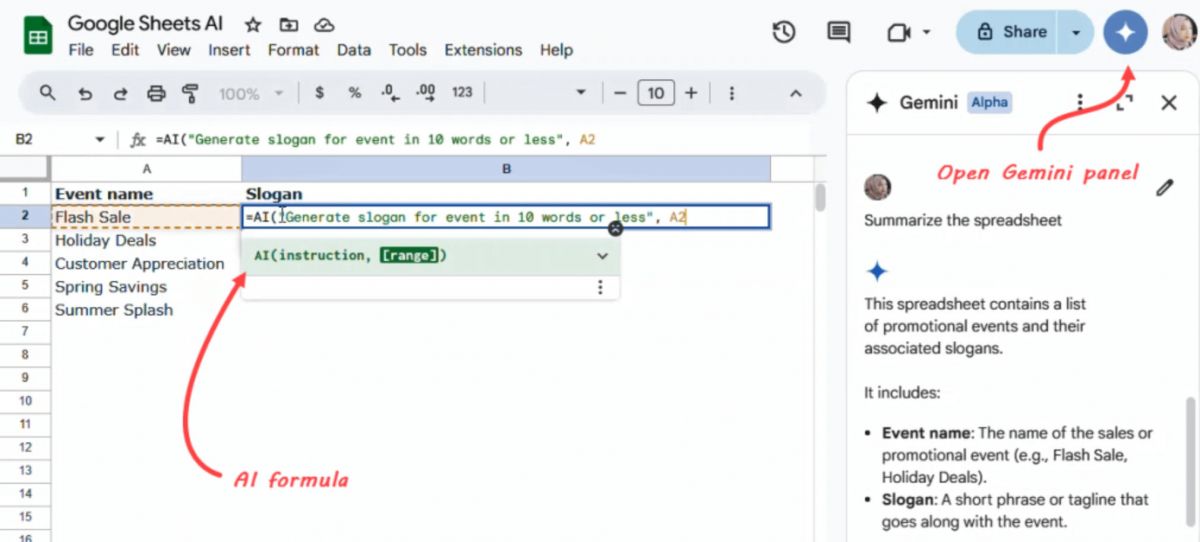This screenshot has width=1200, height=542.
Task: Check the cloud save status icon
Action: click(x=323, y=25)
